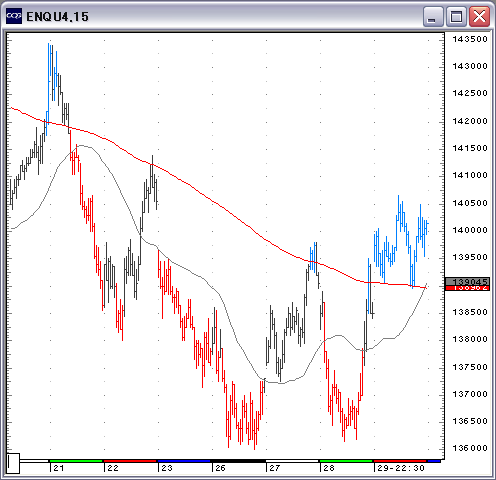Select the red moving average value label
496x480 pixels.
tap(467, 288)
